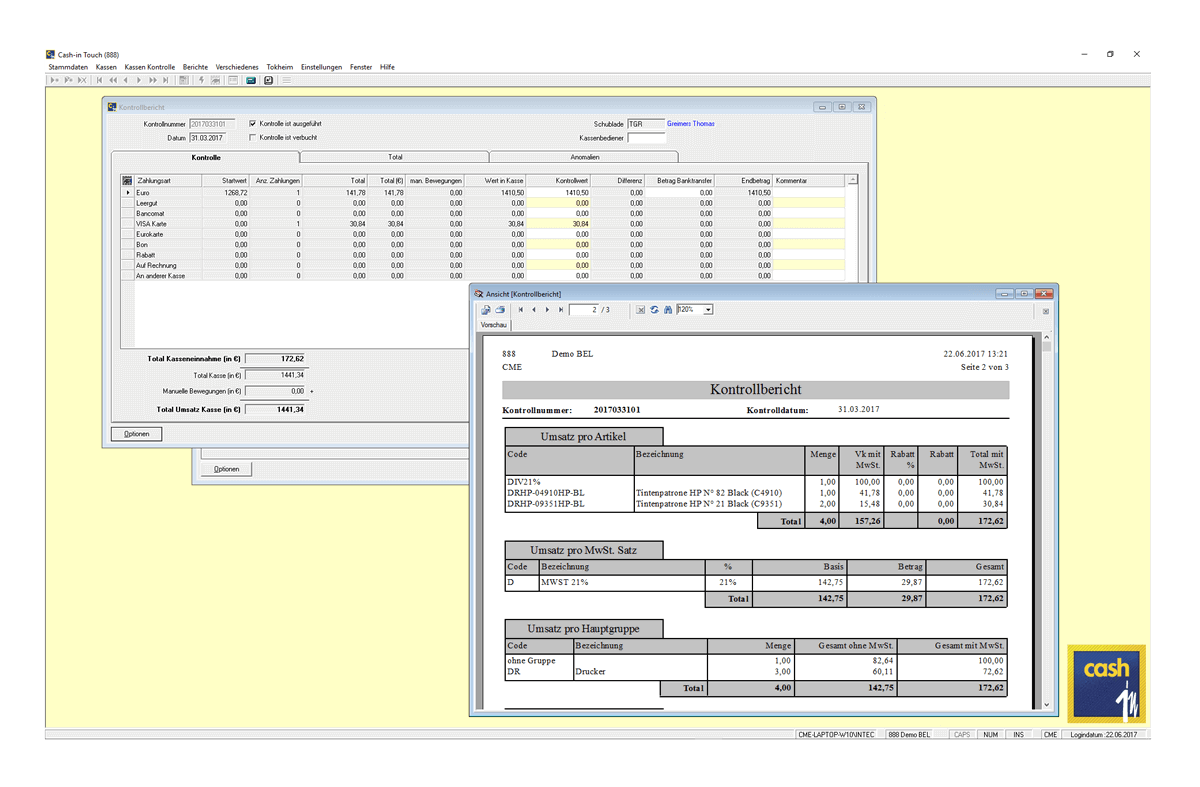Click the lightning bolt icon in main toolbar

pyautogui.click(x=201, y=80)
